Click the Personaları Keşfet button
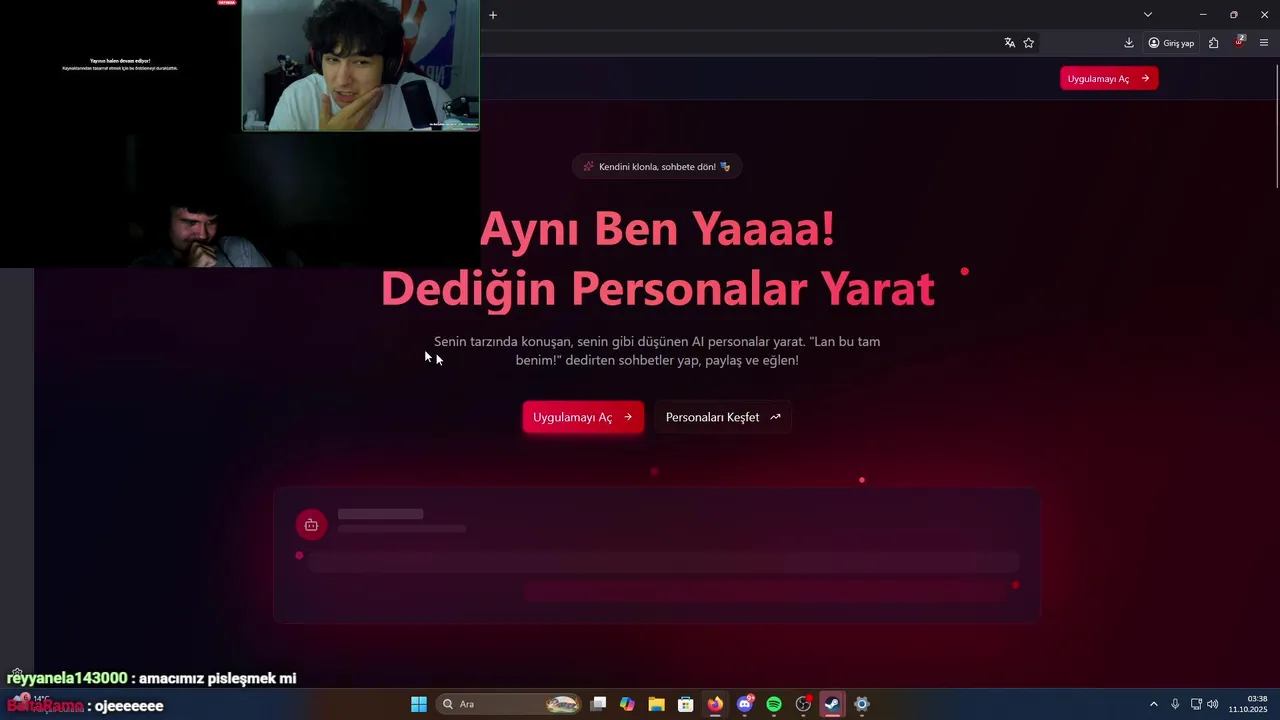The width and height of the screenshot is (1280, 720). (723, 417)
